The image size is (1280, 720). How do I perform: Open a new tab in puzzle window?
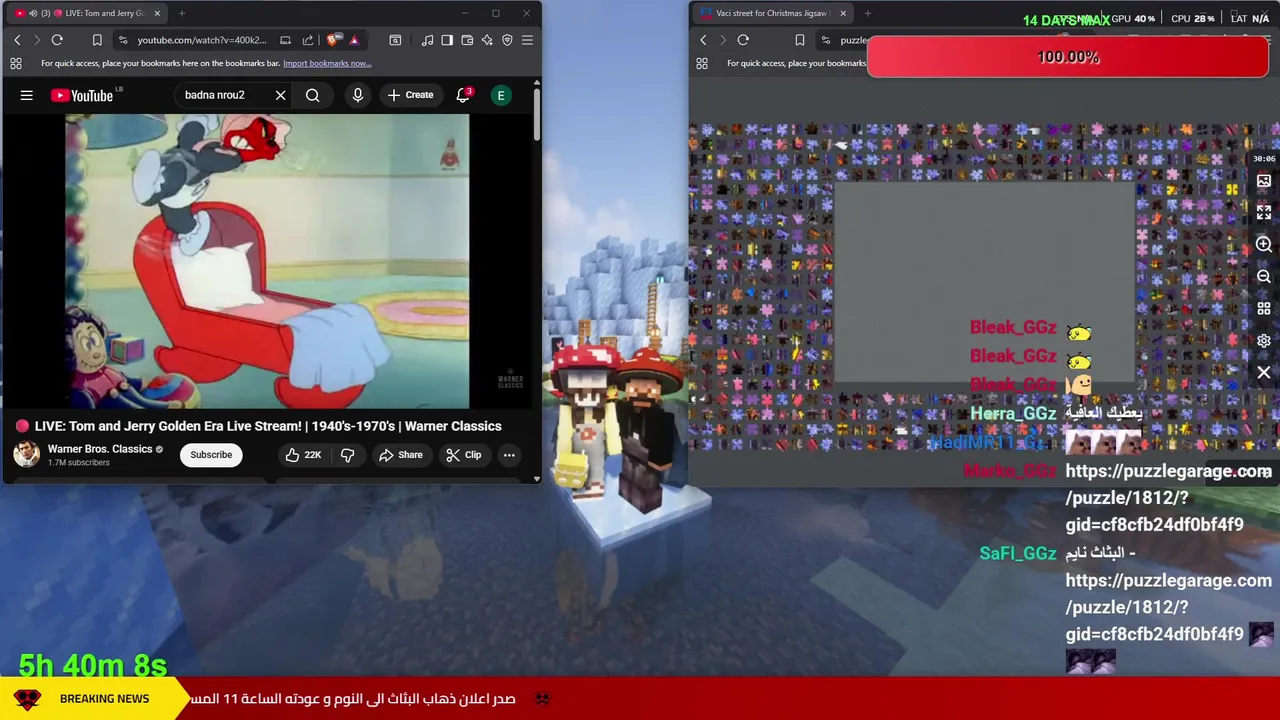point(867,13)
